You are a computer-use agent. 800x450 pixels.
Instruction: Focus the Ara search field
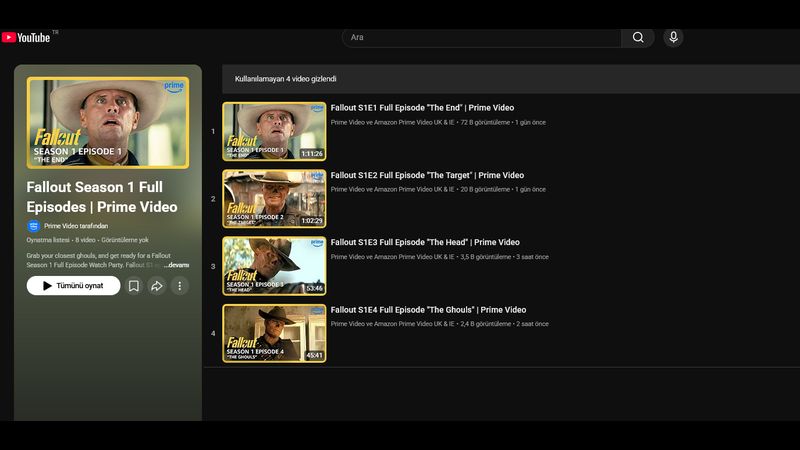[482, 37]
